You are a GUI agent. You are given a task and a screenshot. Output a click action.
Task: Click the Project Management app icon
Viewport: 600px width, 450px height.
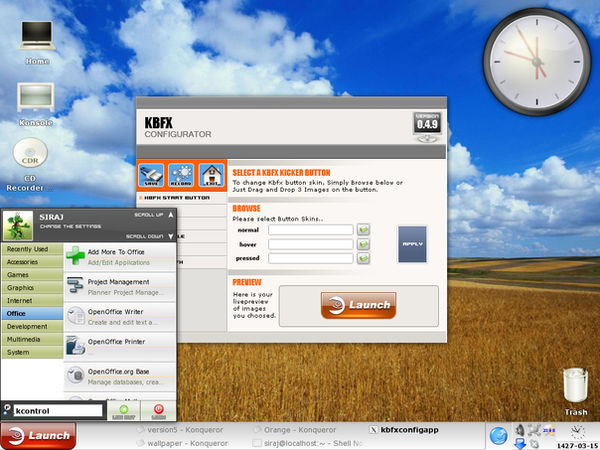(75, 286)
